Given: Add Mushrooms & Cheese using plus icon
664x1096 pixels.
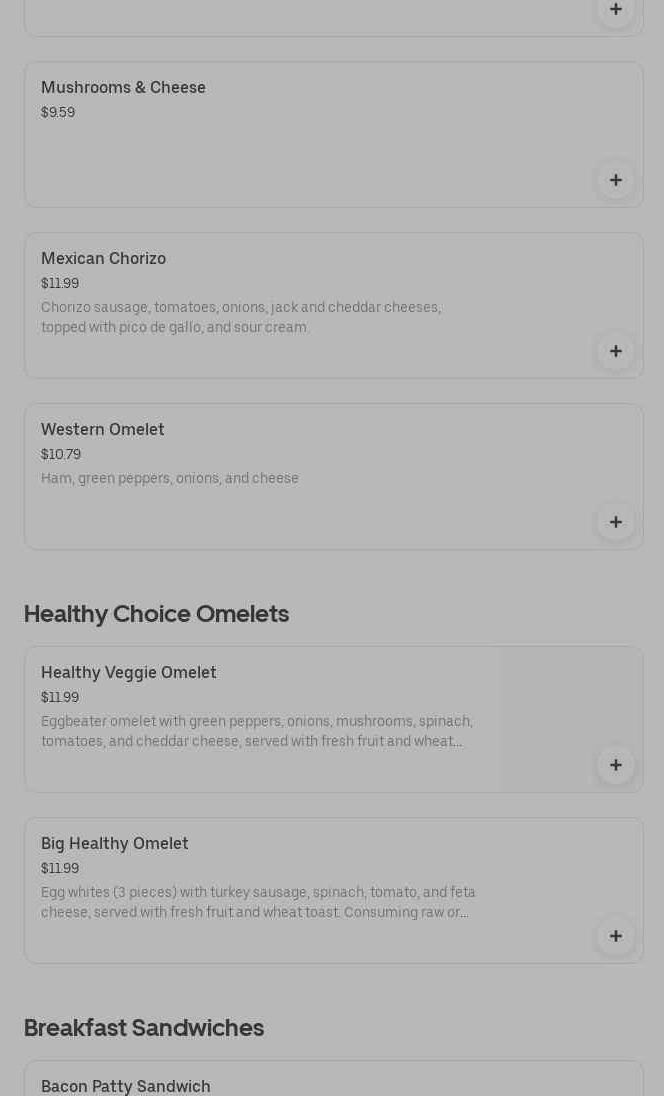Looking at the screenshot, I should (616, 180).
